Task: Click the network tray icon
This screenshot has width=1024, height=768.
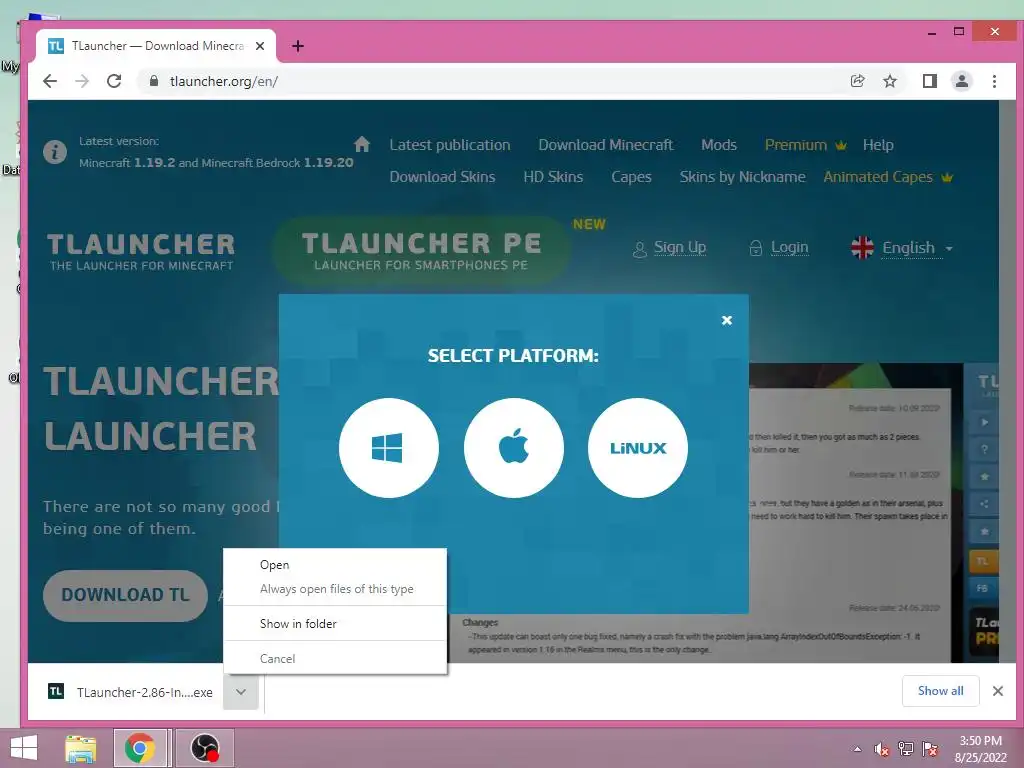Action: (x=906, y=749)
